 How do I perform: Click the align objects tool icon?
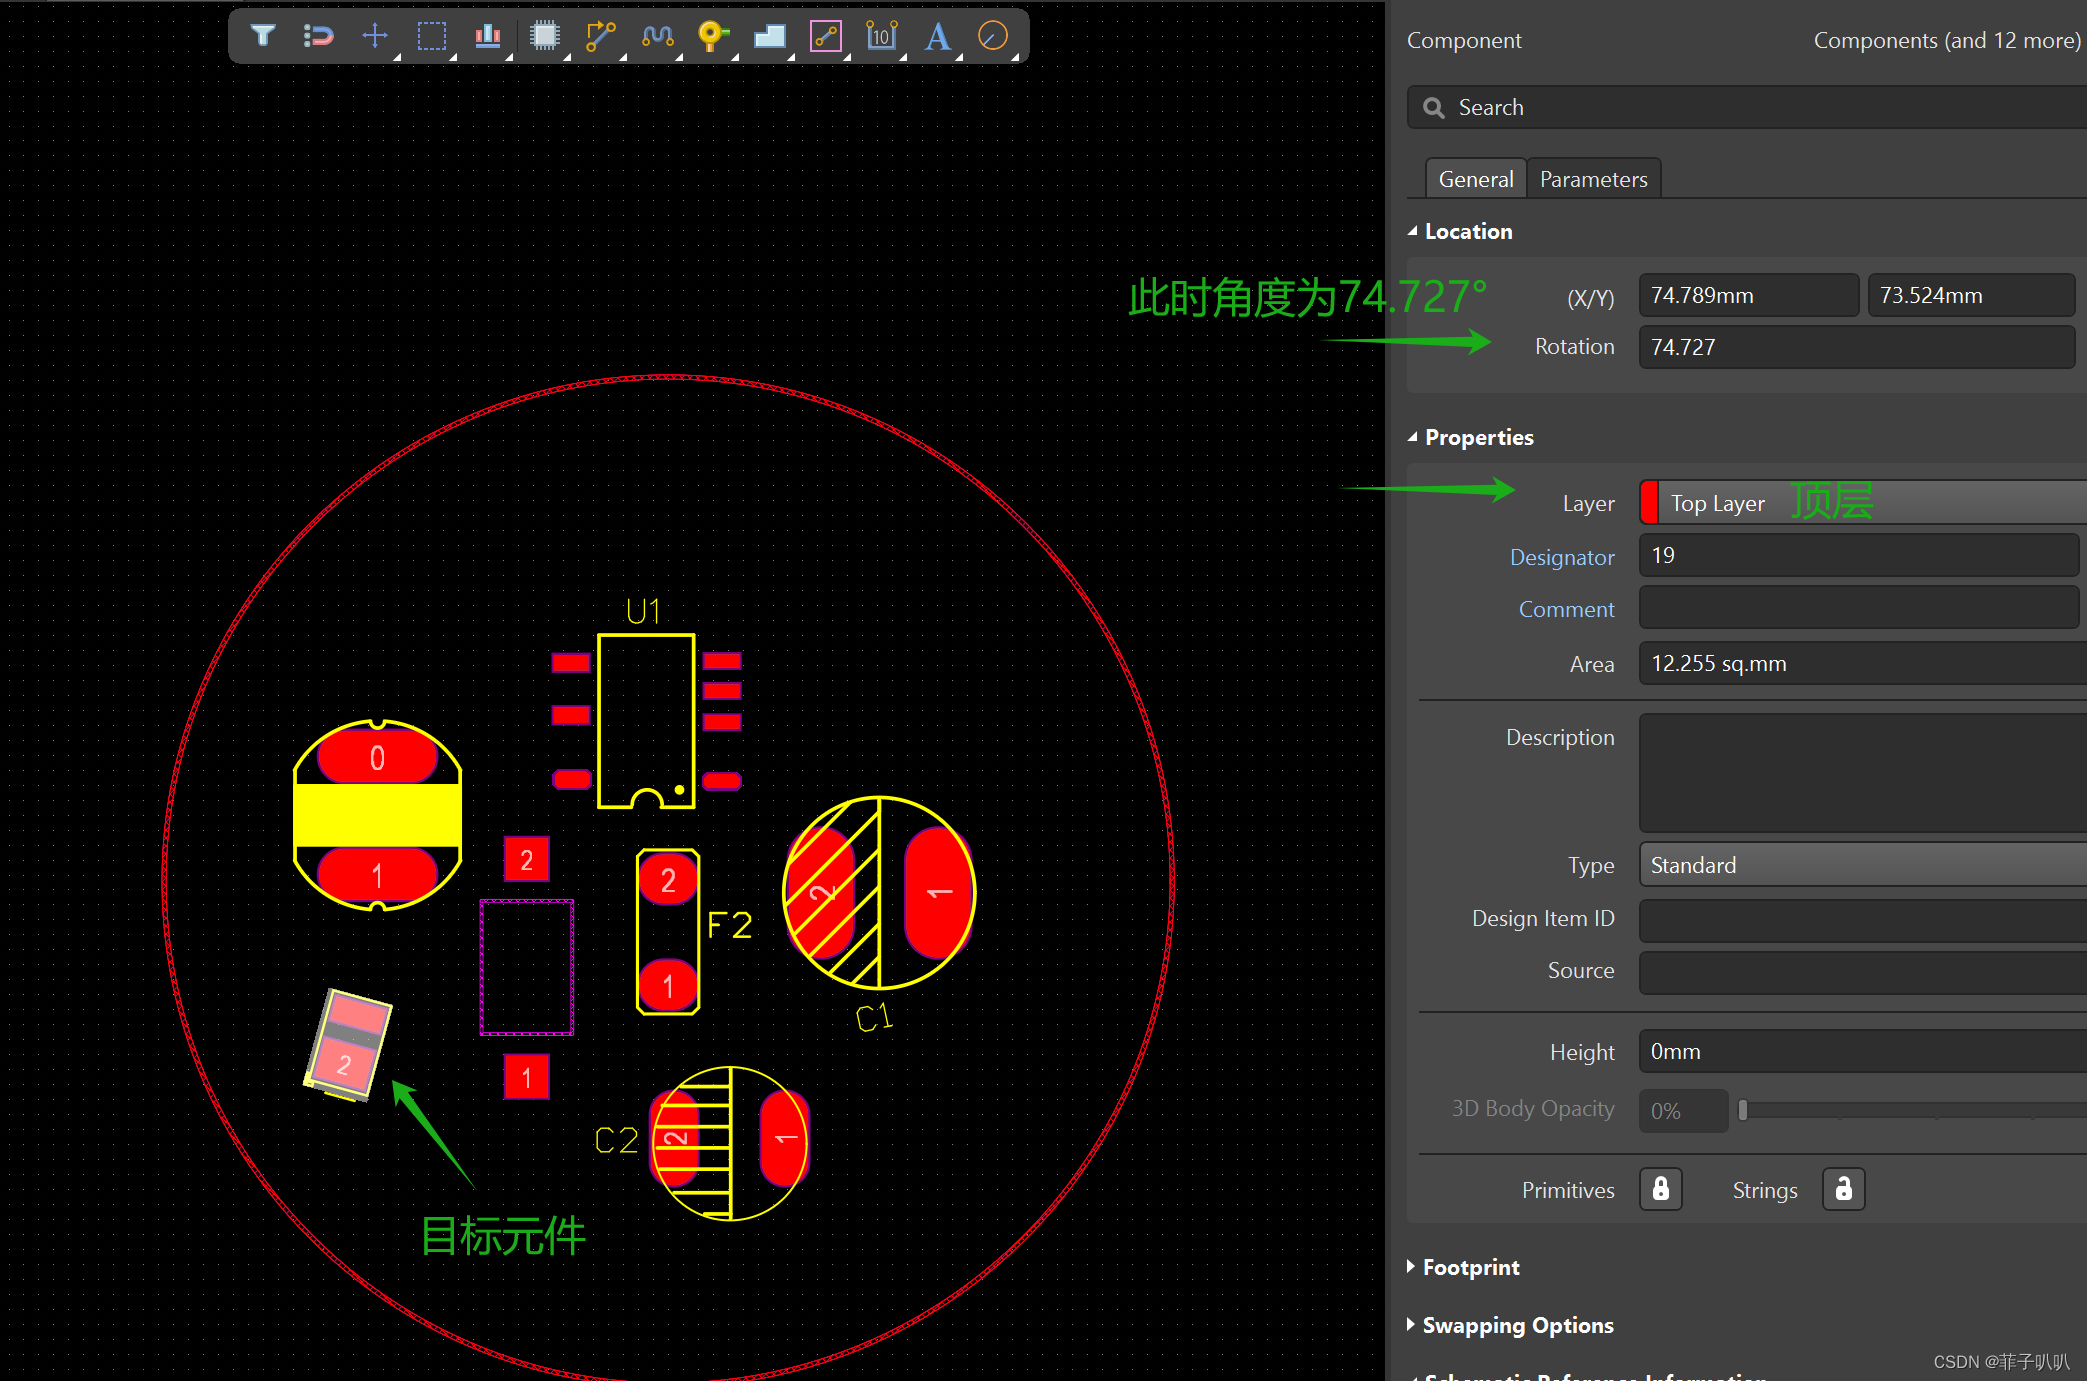point(487,36)
